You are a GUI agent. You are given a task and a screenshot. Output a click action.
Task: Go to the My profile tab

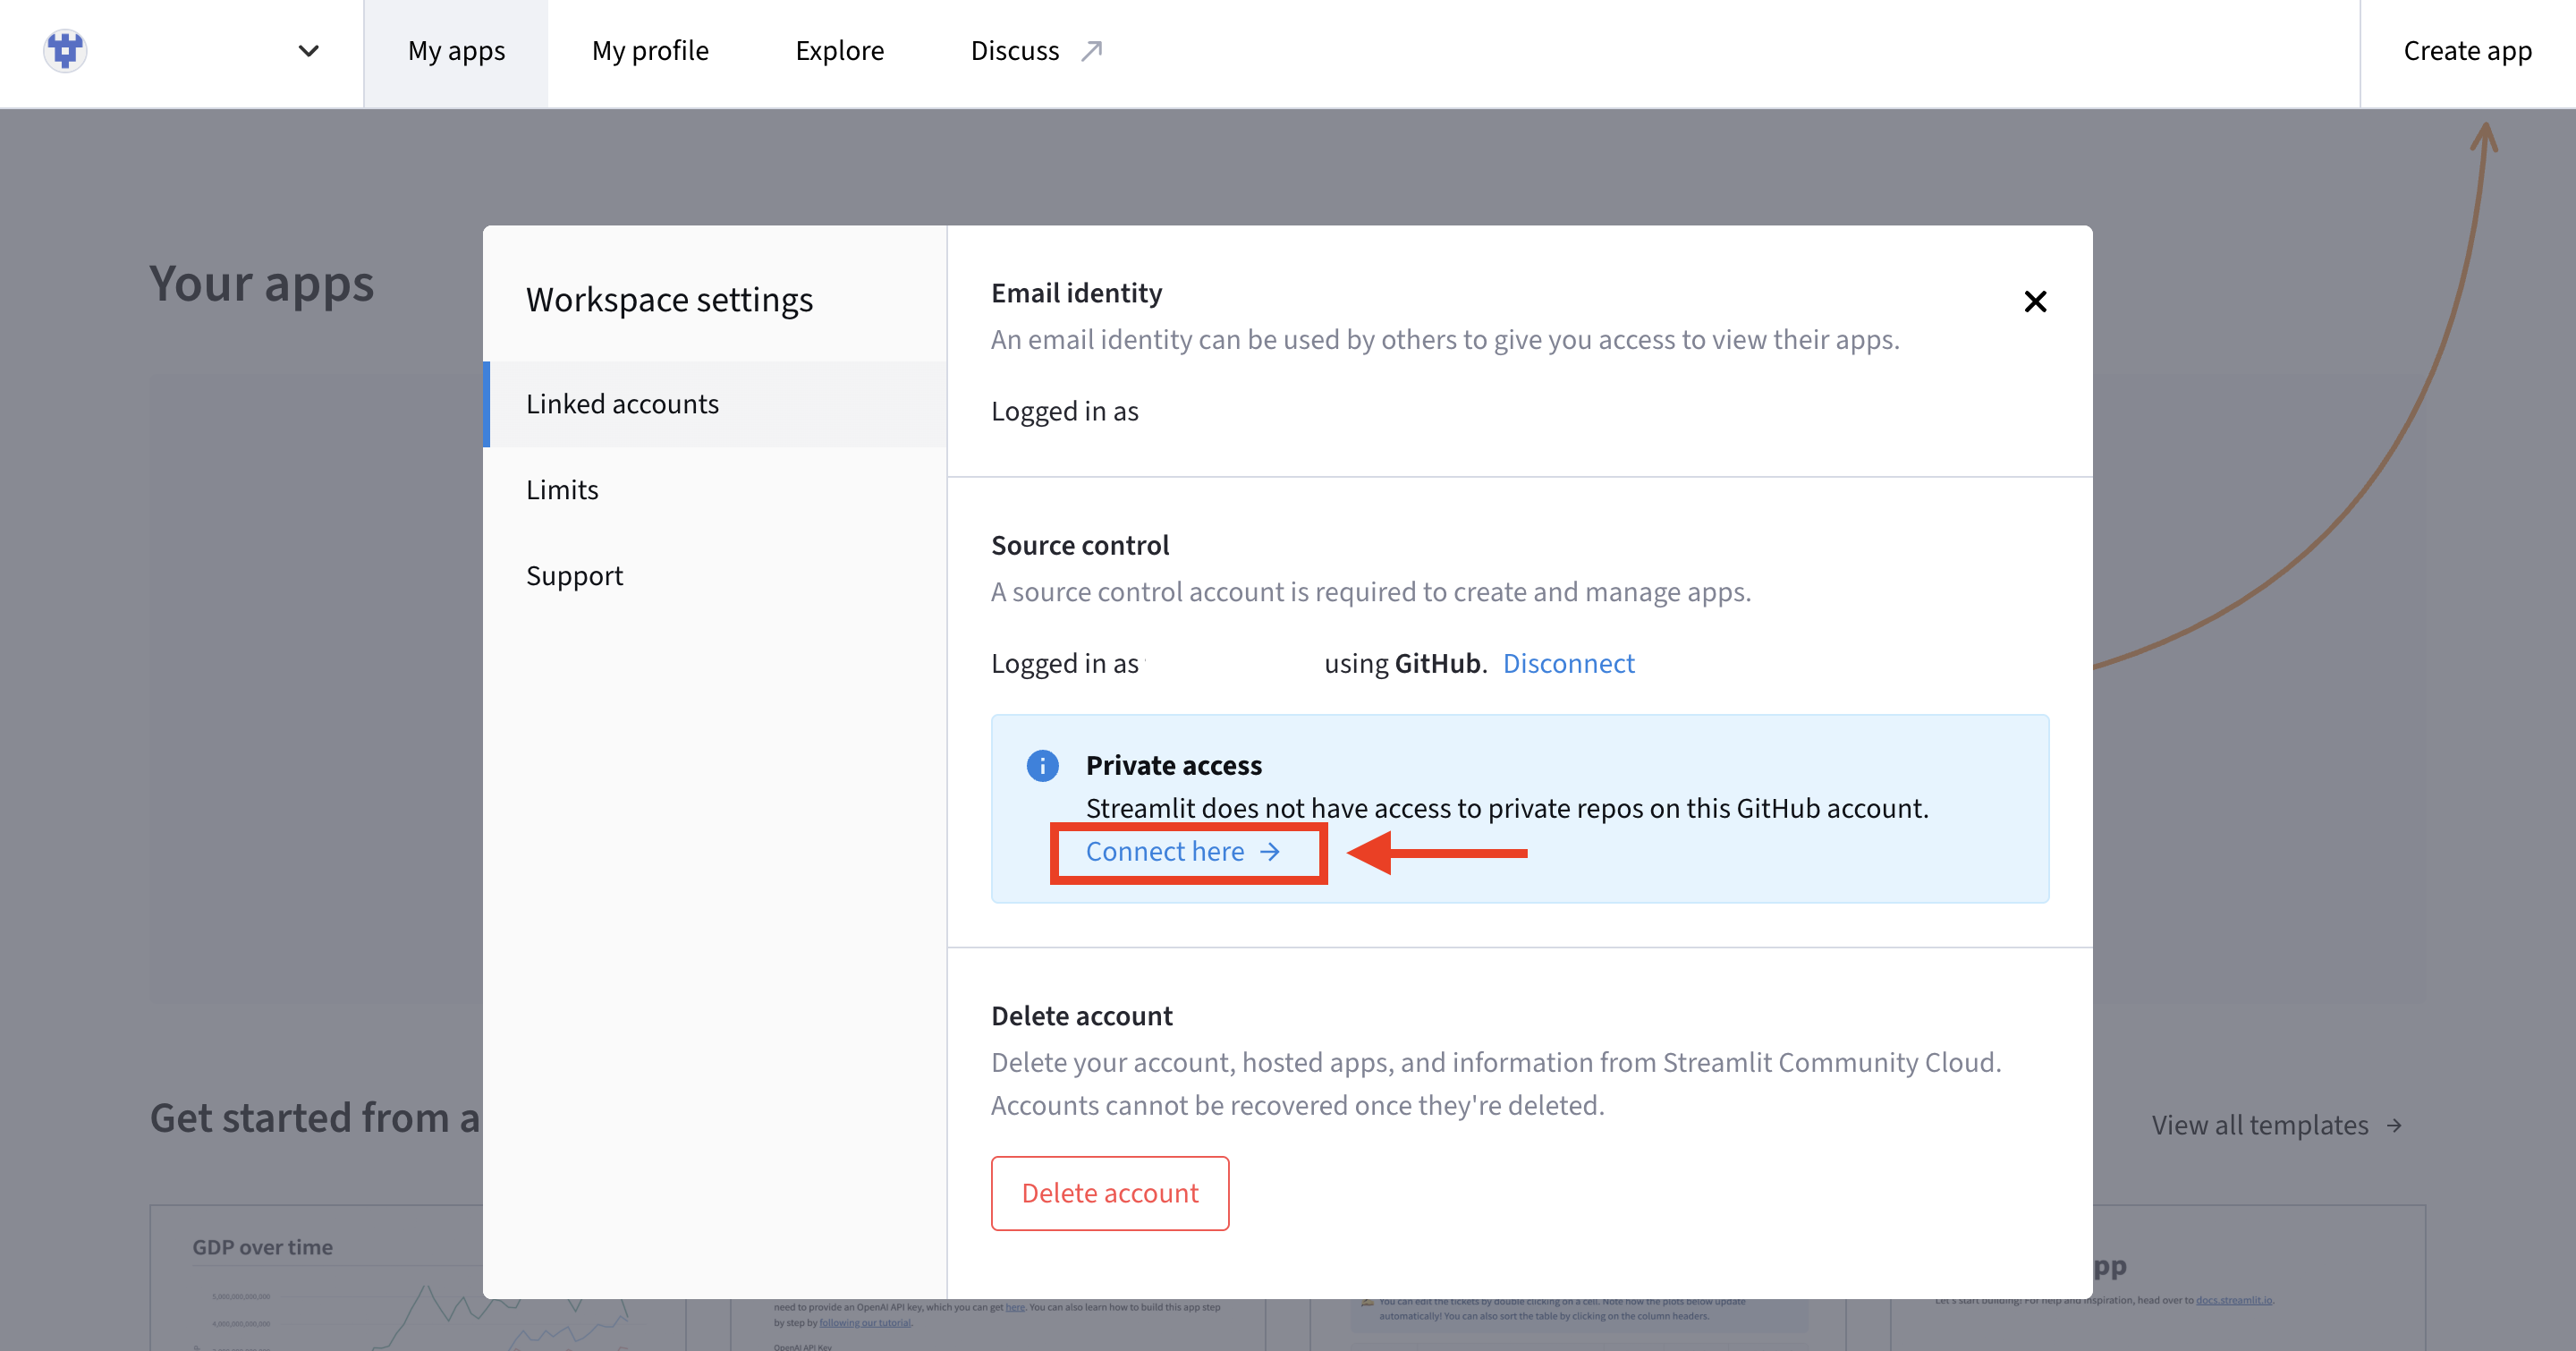pyautogui.click(x=650, y=51)
